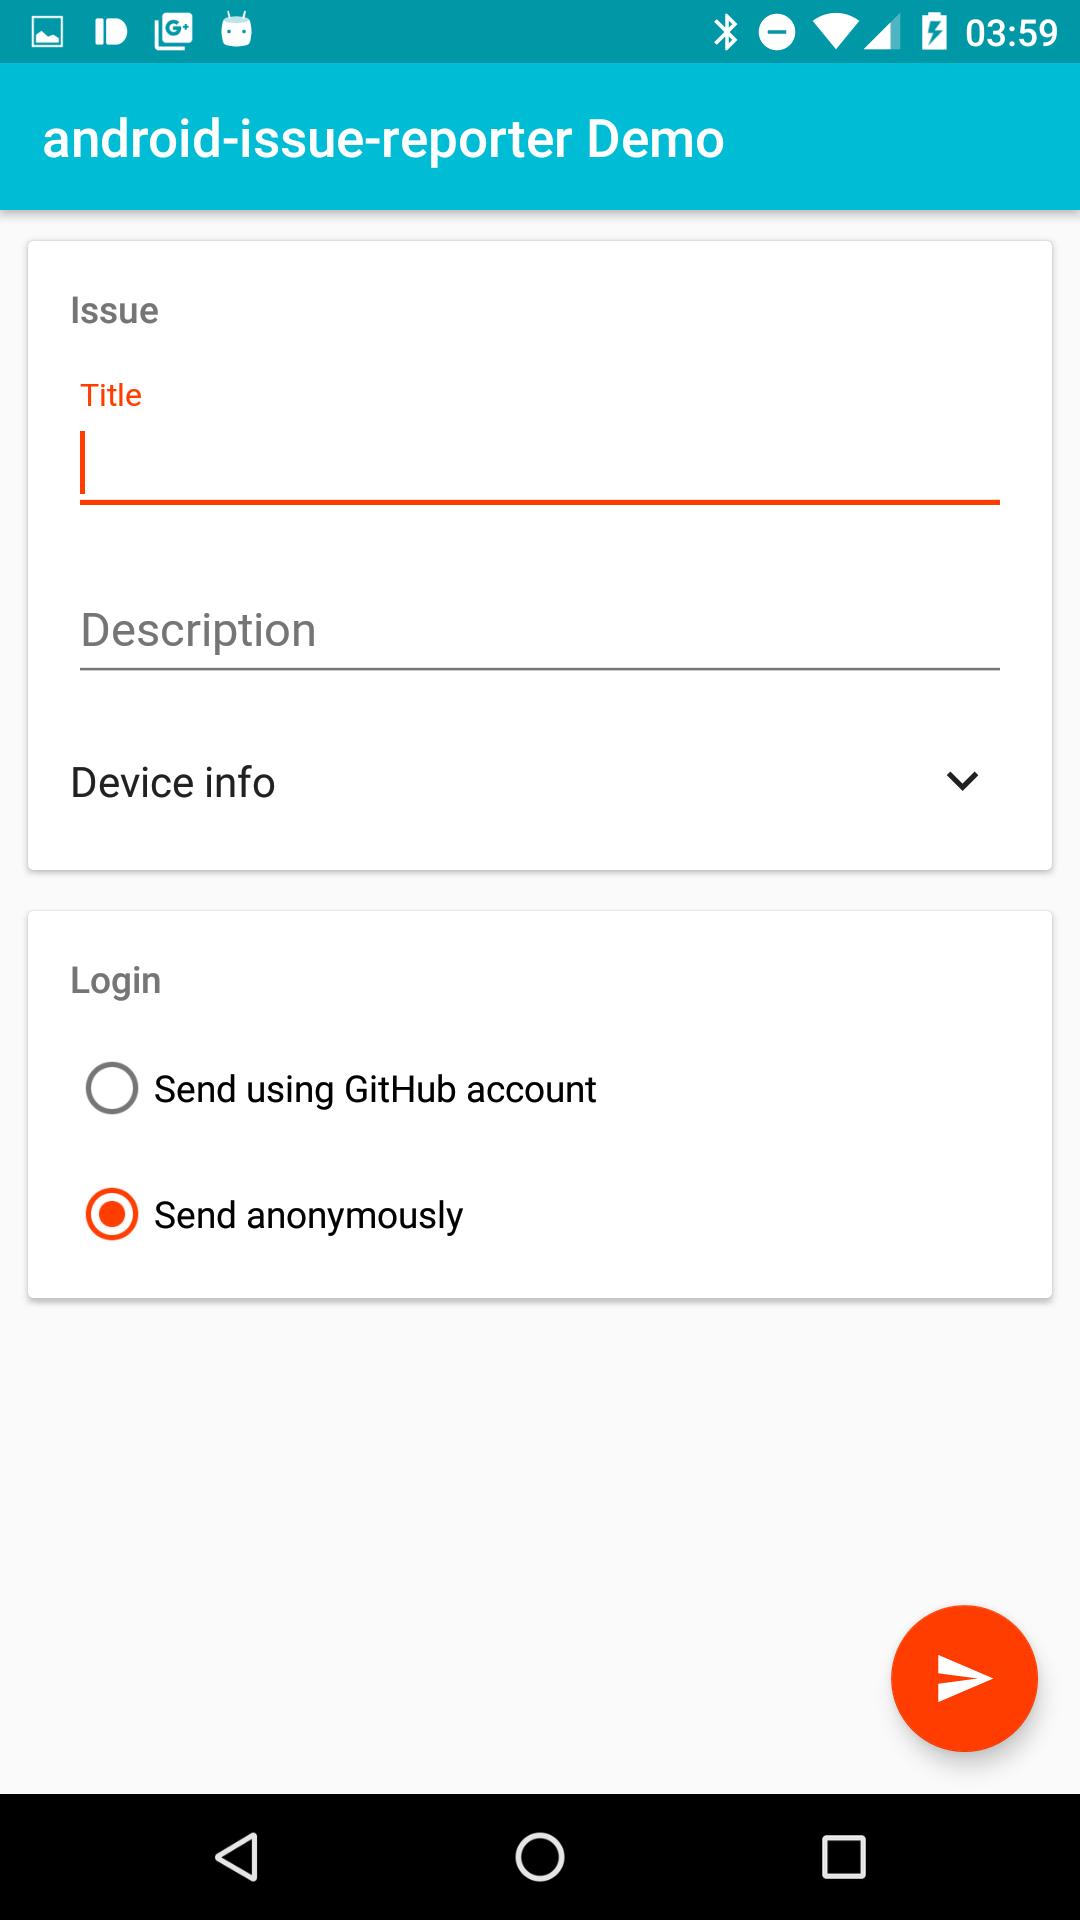Tap the Android back navigation triangle
The height and width of the screenshot is (1920, 1080).
[x=238, y=1857]
